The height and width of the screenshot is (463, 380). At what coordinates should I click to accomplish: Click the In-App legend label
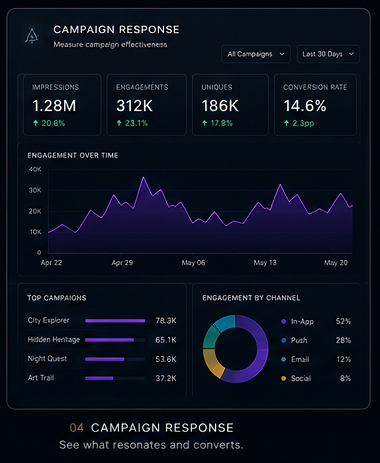tap(302, 322)
